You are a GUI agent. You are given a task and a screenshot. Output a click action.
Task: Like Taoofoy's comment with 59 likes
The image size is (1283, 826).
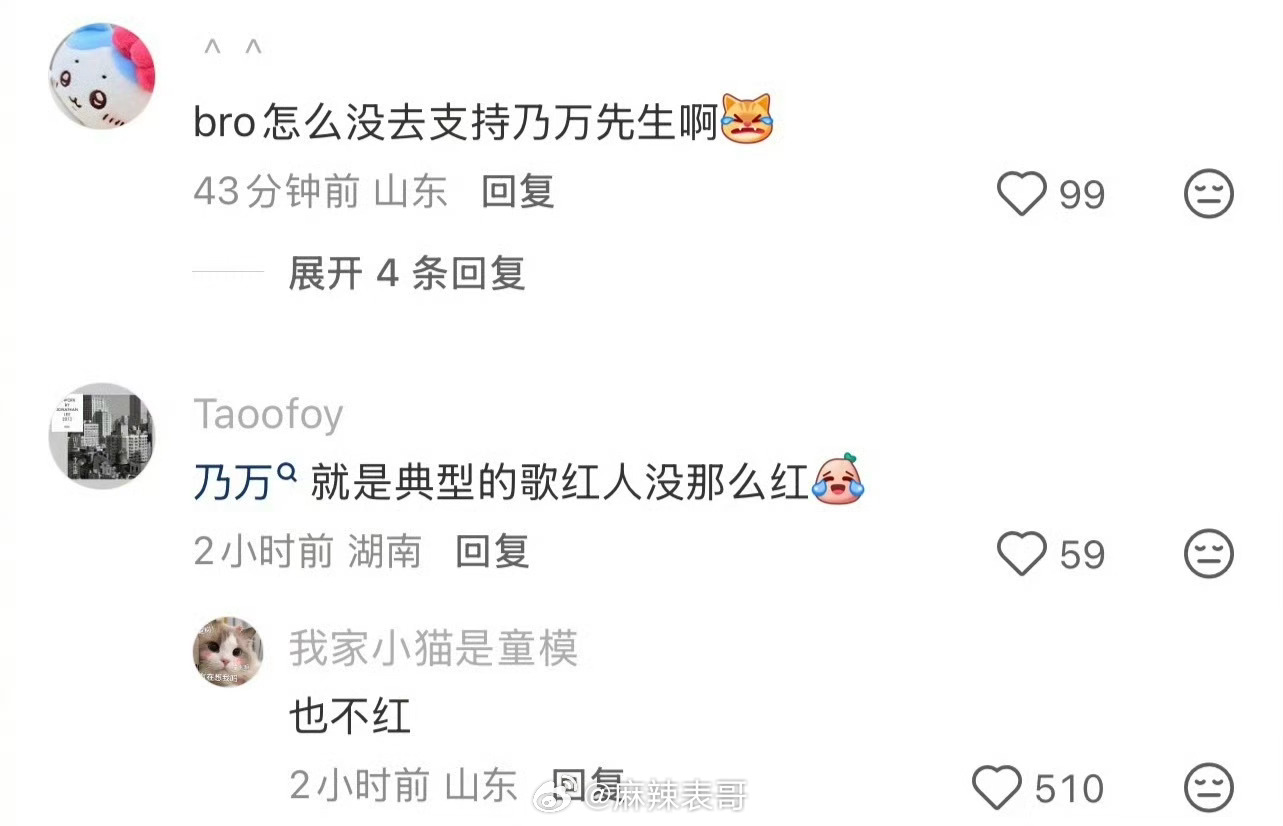pos(1022,553)
